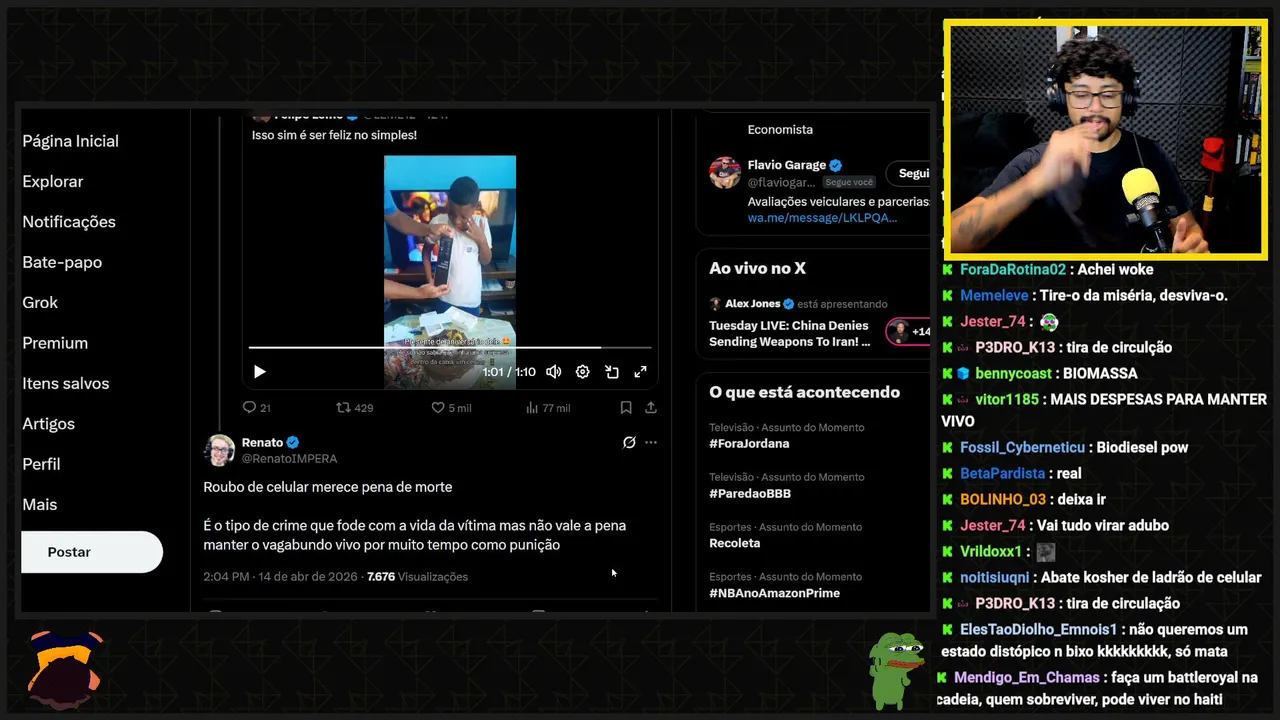The height and width of the screenshot is (720, 1280).
Task: Mute the video with speaker icon
Action: tap(553, 372)
